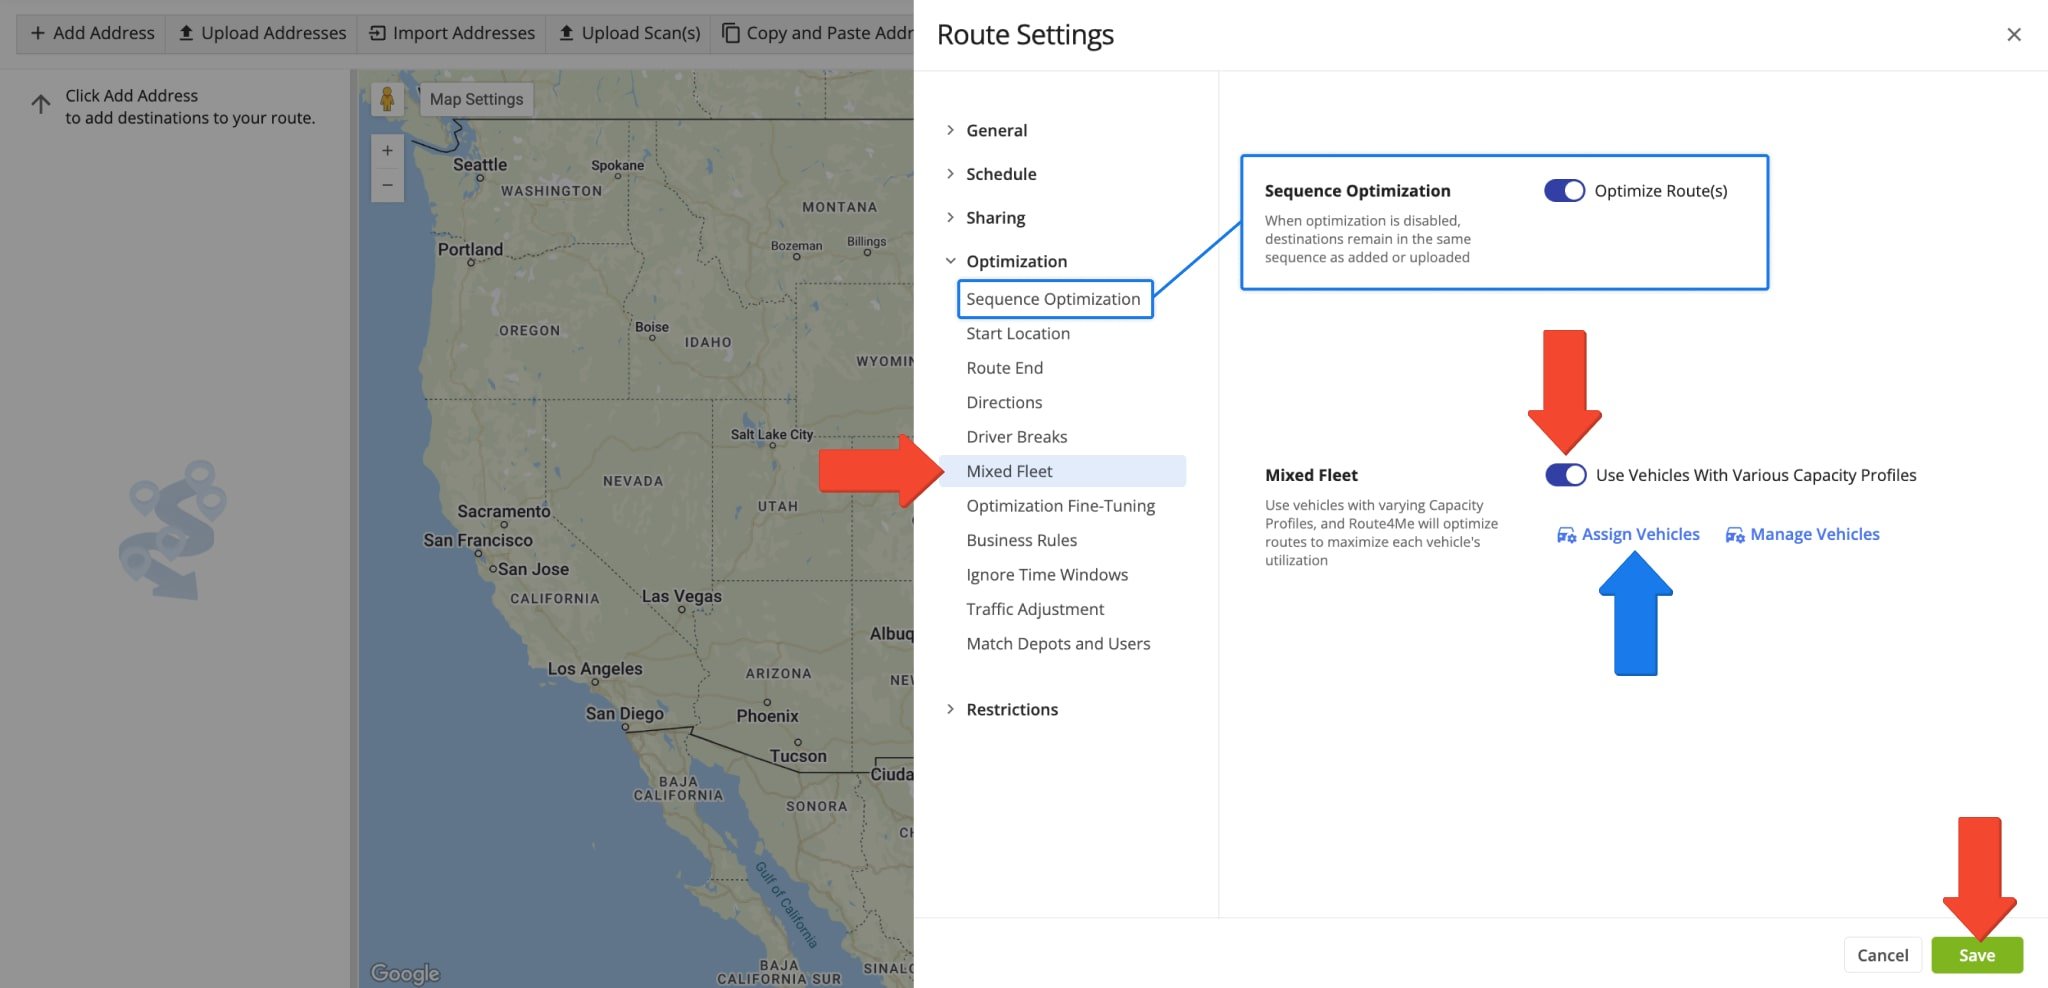Viewport: 2048px width, 988px height.
Task: Expand the Restrictions section chevron
Action: tap(950, 709)
